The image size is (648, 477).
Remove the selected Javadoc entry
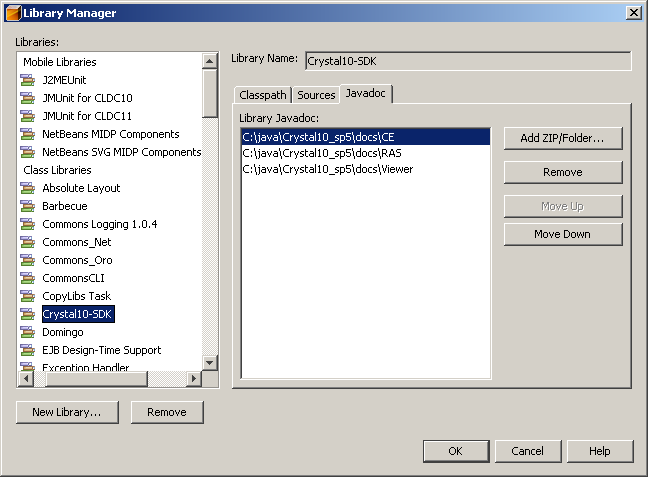pyautogui.click(x=563, y=172)
